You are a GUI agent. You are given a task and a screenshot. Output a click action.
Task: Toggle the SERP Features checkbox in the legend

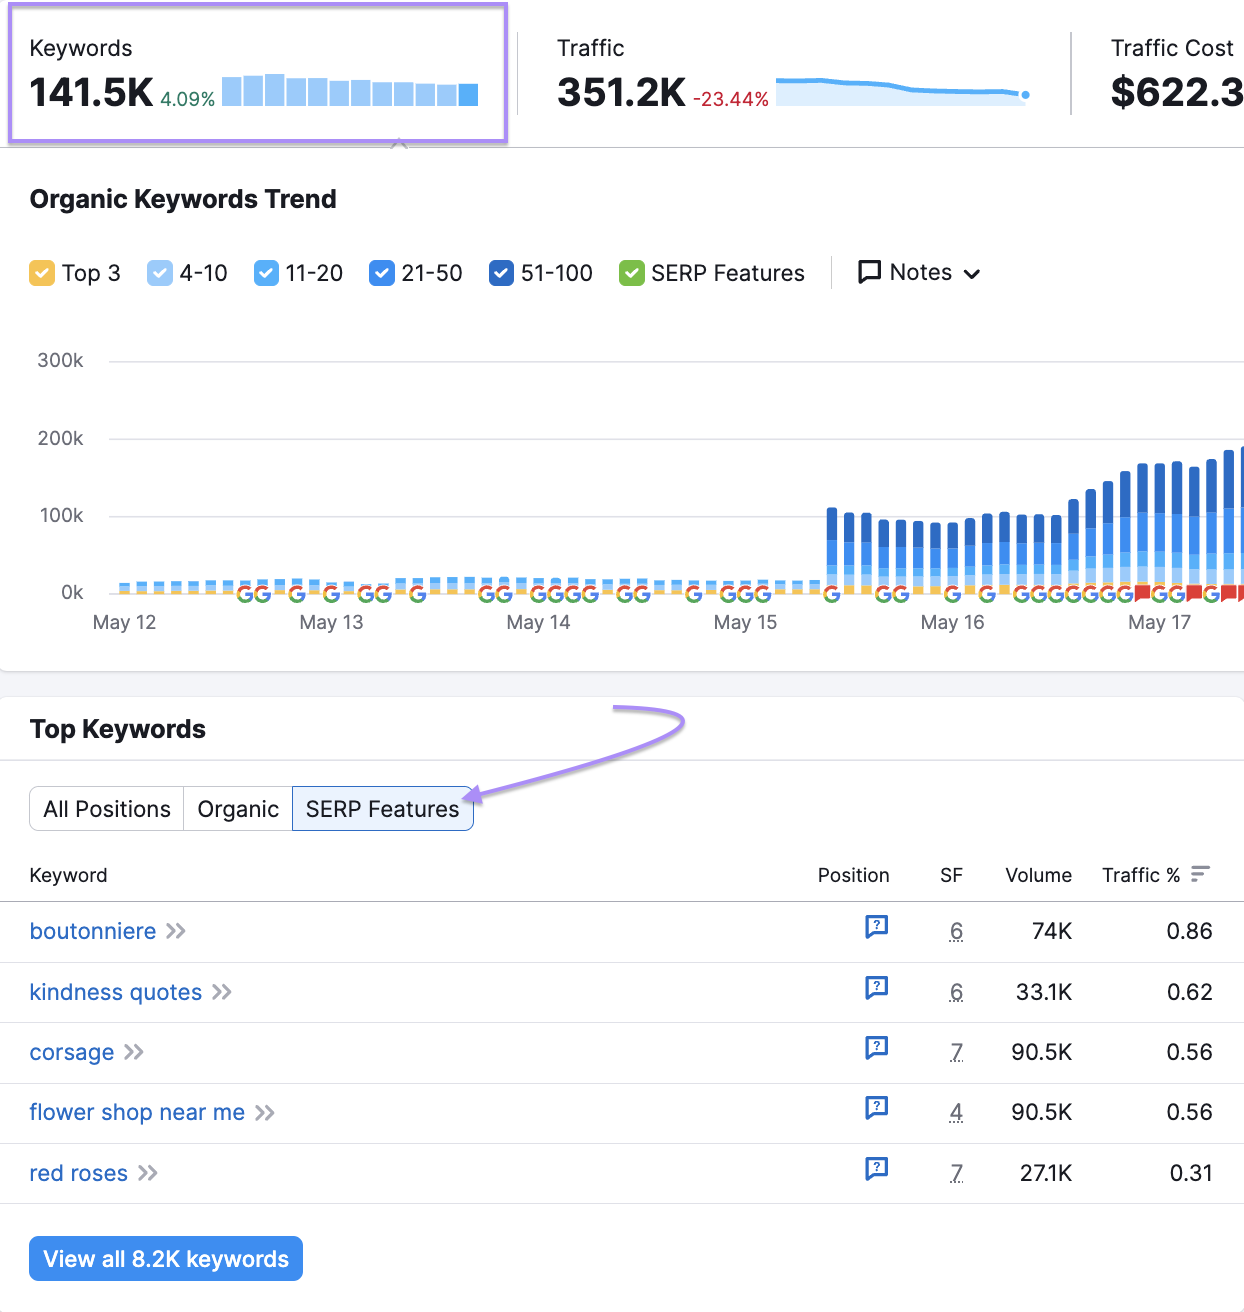click(x=632, y=272)
